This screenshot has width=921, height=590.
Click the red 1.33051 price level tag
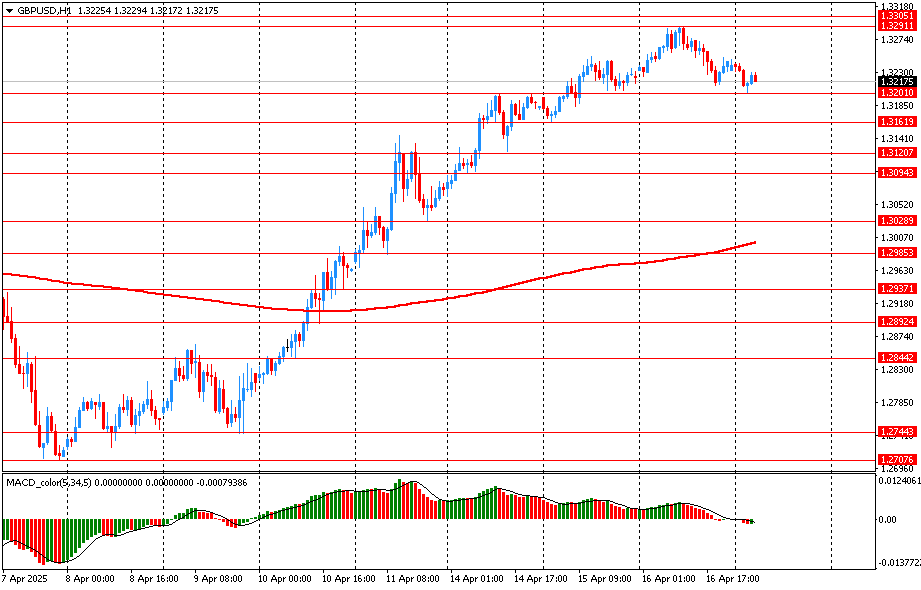896,16
